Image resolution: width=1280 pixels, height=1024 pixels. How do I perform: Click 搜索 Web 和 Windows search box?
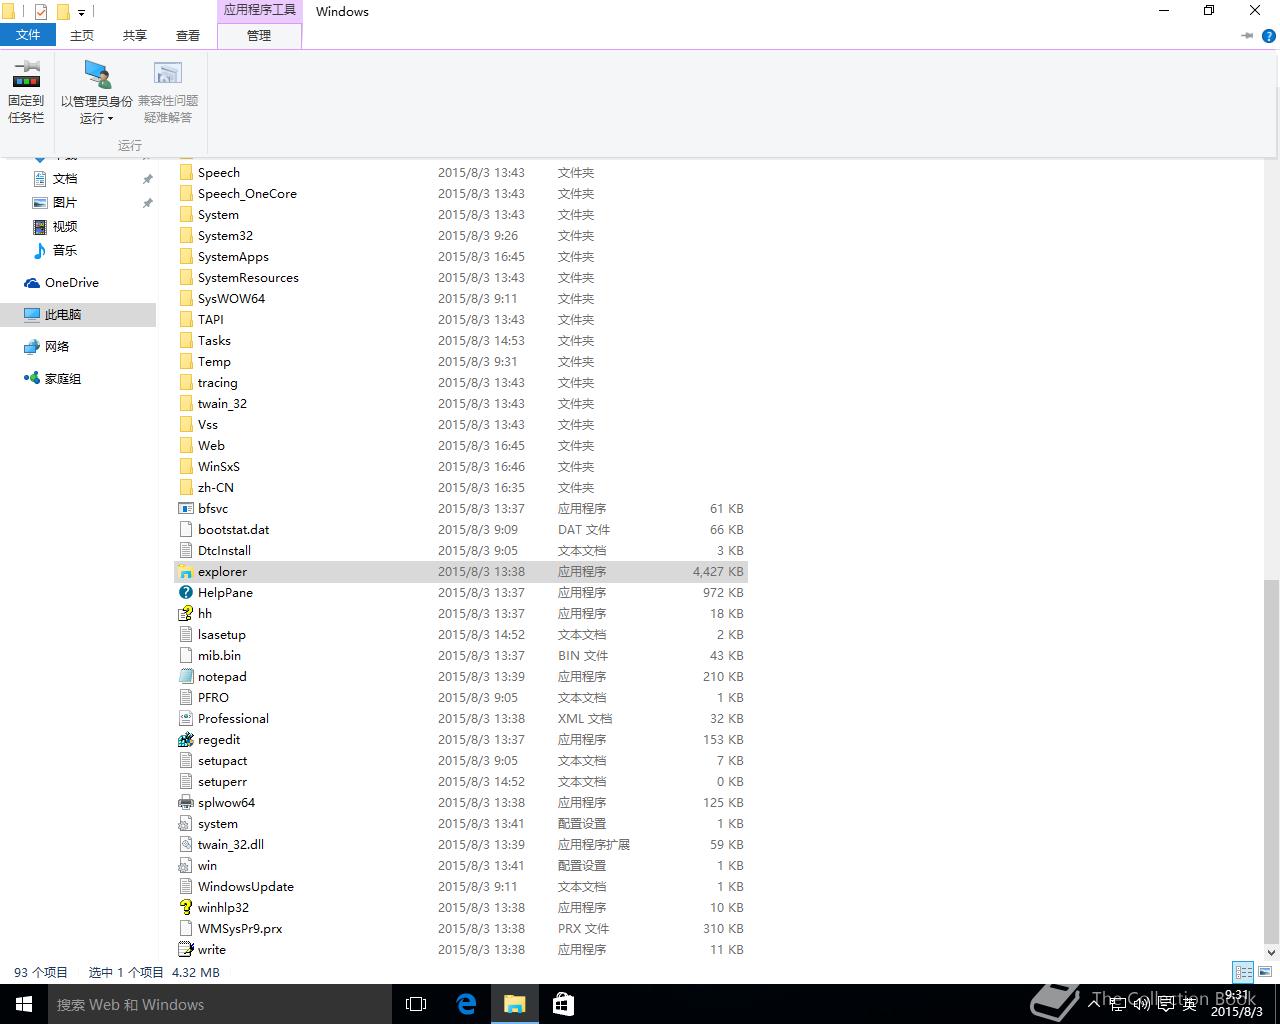[x=220, y=1004]
